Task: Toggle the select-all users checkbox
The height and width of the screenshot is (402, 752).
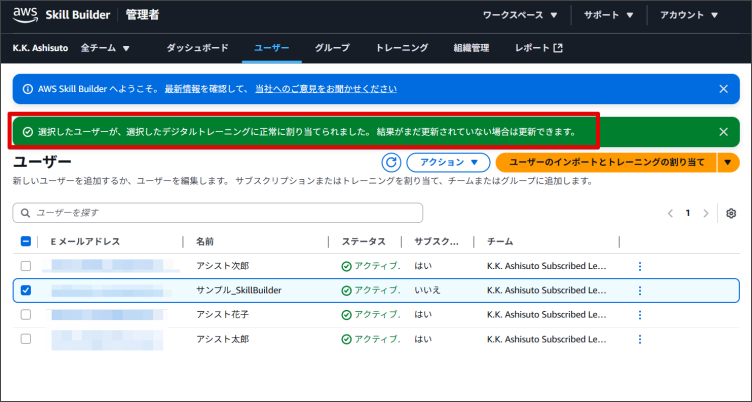Action: tap(26, 241)
